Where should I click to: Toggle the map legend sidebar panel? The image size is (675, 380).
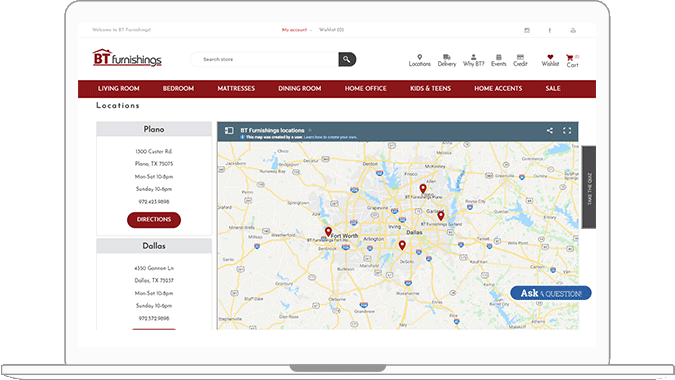229,130
